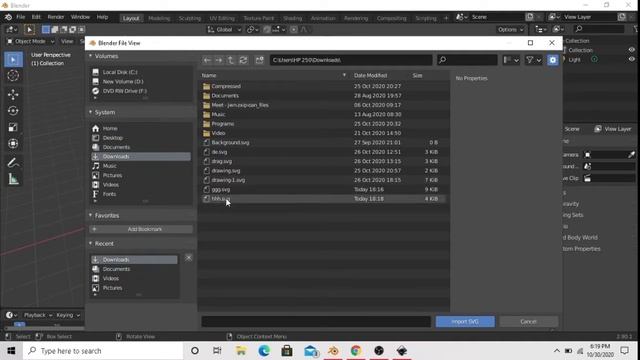
Task: Open the Object Mode dropdown
Action: pyautogui.click(x=30, y=41)
